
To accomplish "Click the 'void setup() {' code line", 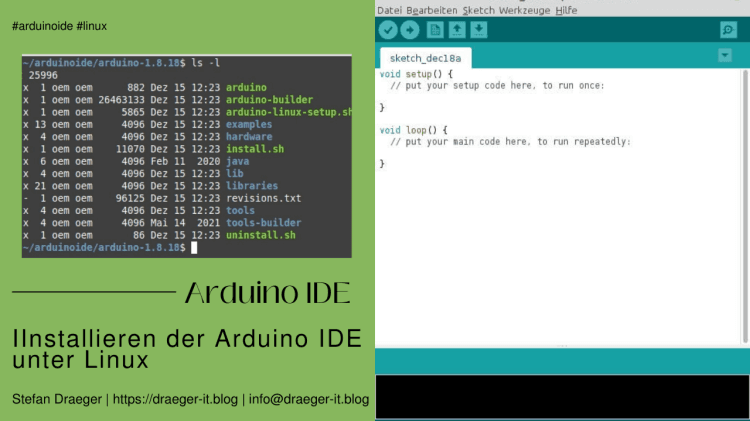I will point(416,74).
